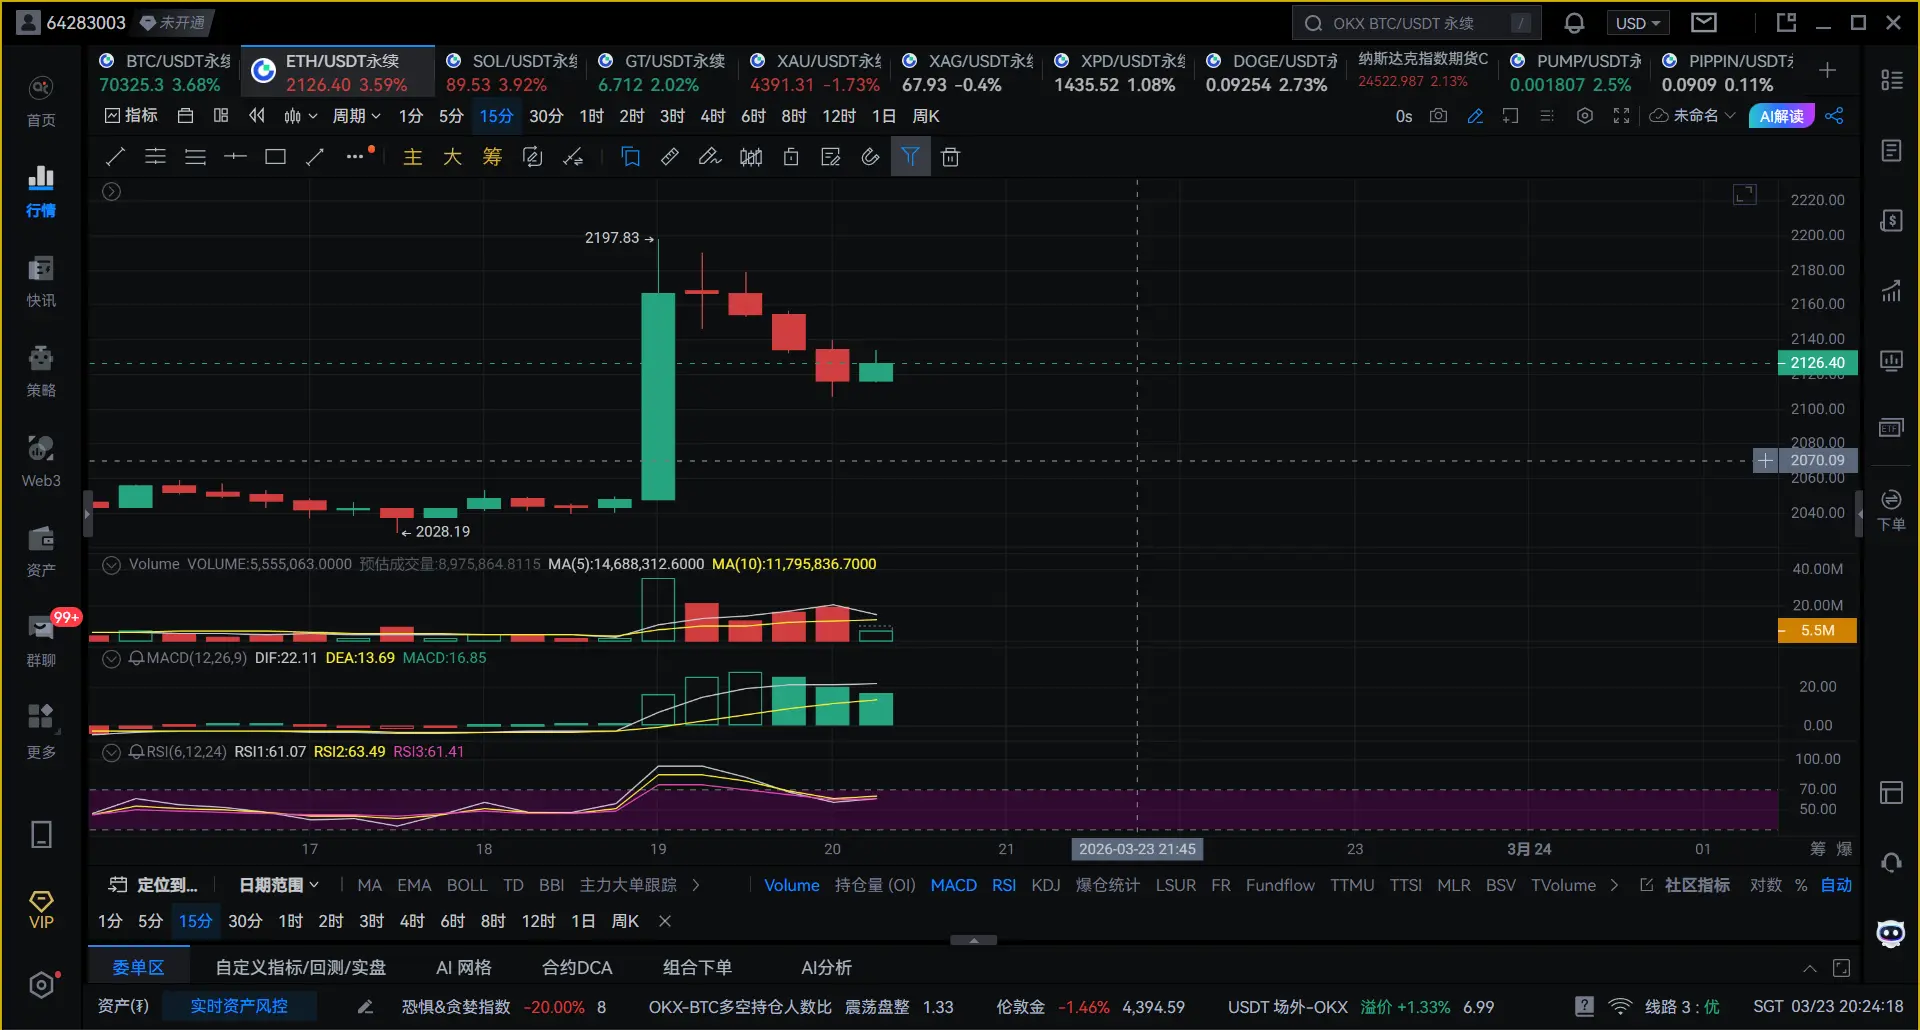
Task: Toggle the 持仓量 (OI) indicator
Action: (x=875, y=885)
